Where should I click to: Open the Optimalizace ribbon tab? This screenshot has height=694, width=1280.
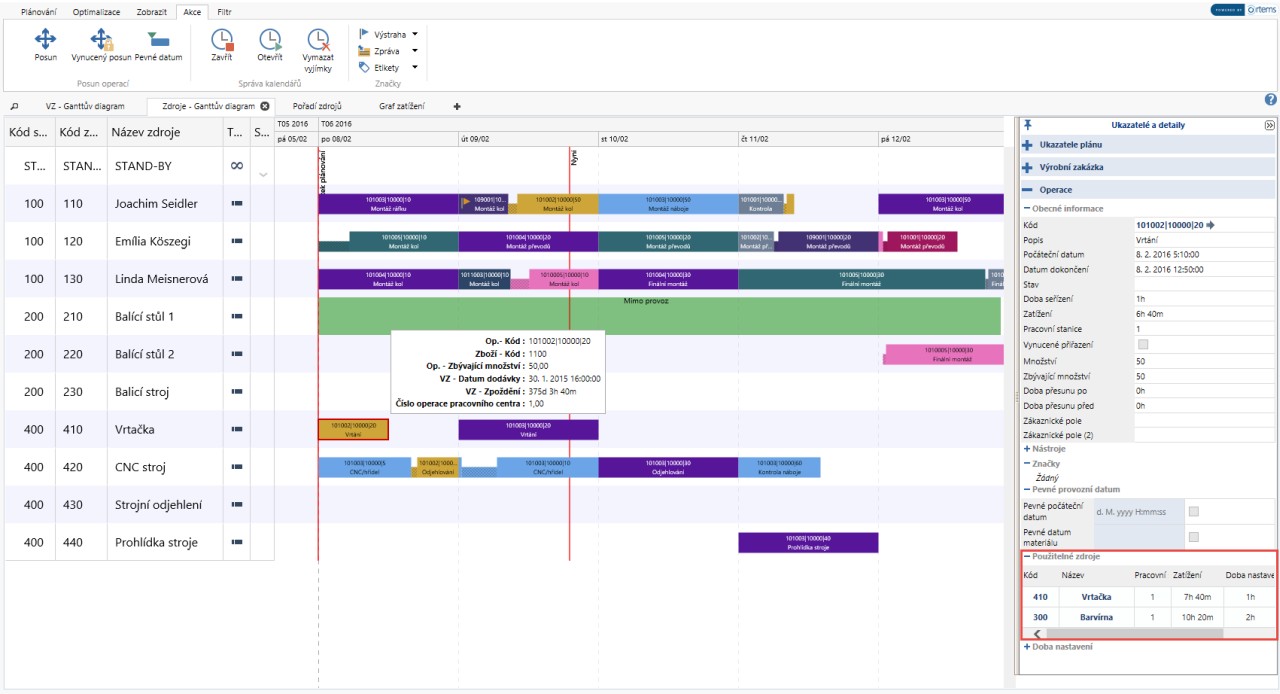pyautogui.click(x=97, y=12)
